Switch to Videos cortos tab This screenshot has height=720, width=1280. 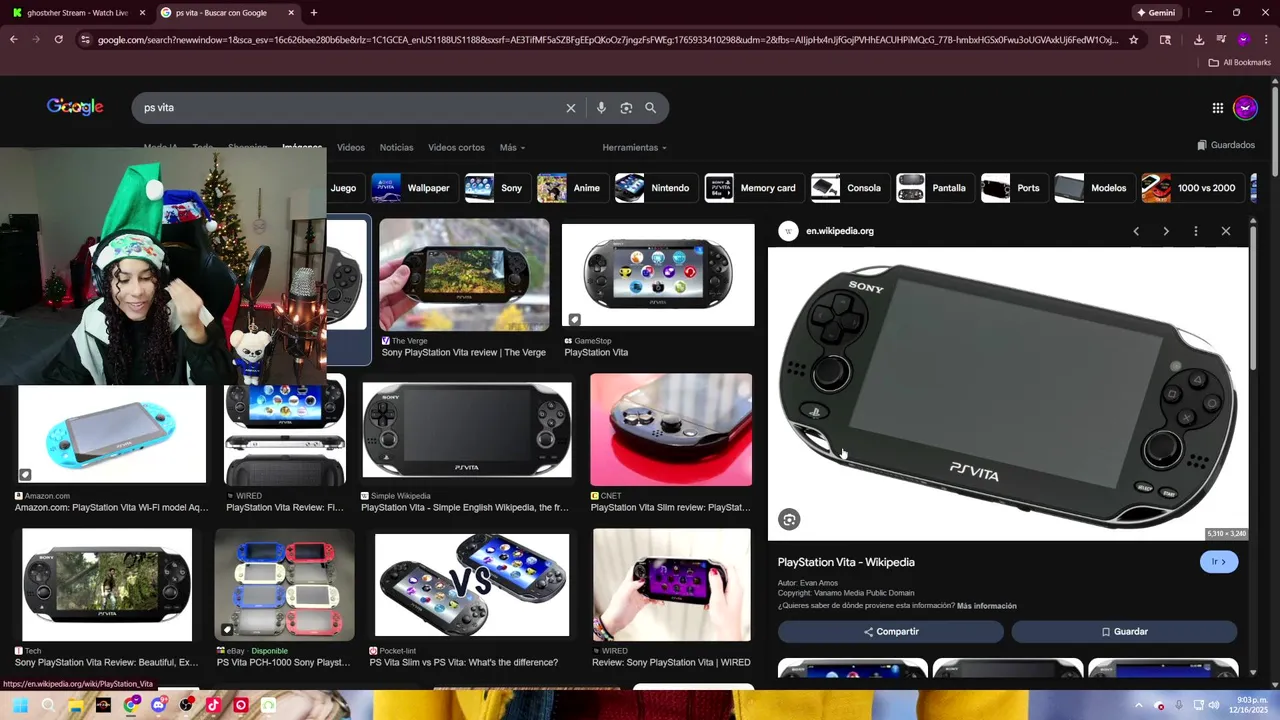pos(456,147)
